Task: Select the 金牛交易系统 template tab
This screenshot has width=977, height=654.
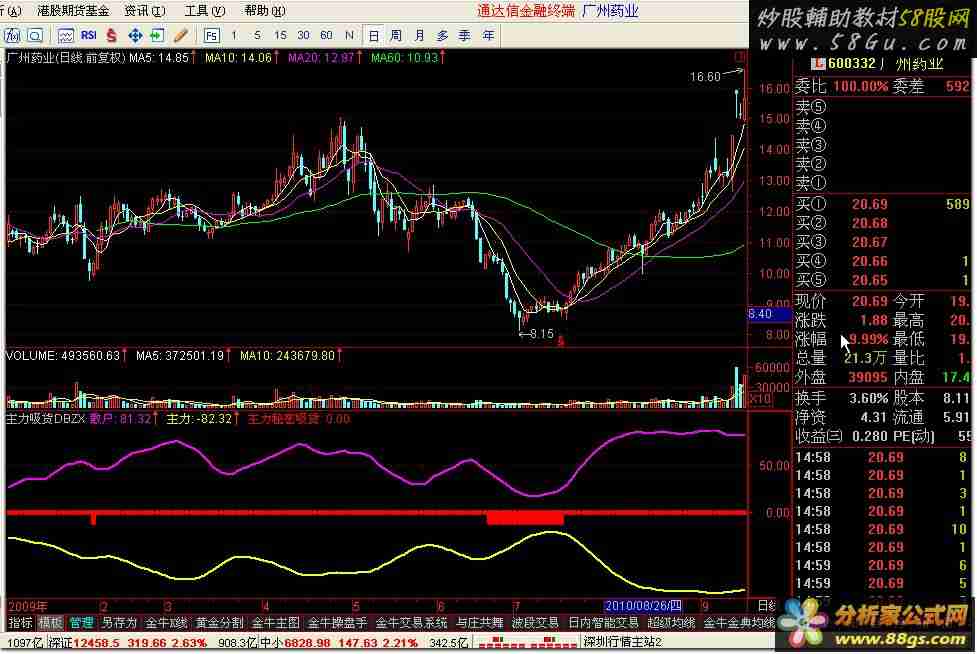Action: [x=412, y=622]
